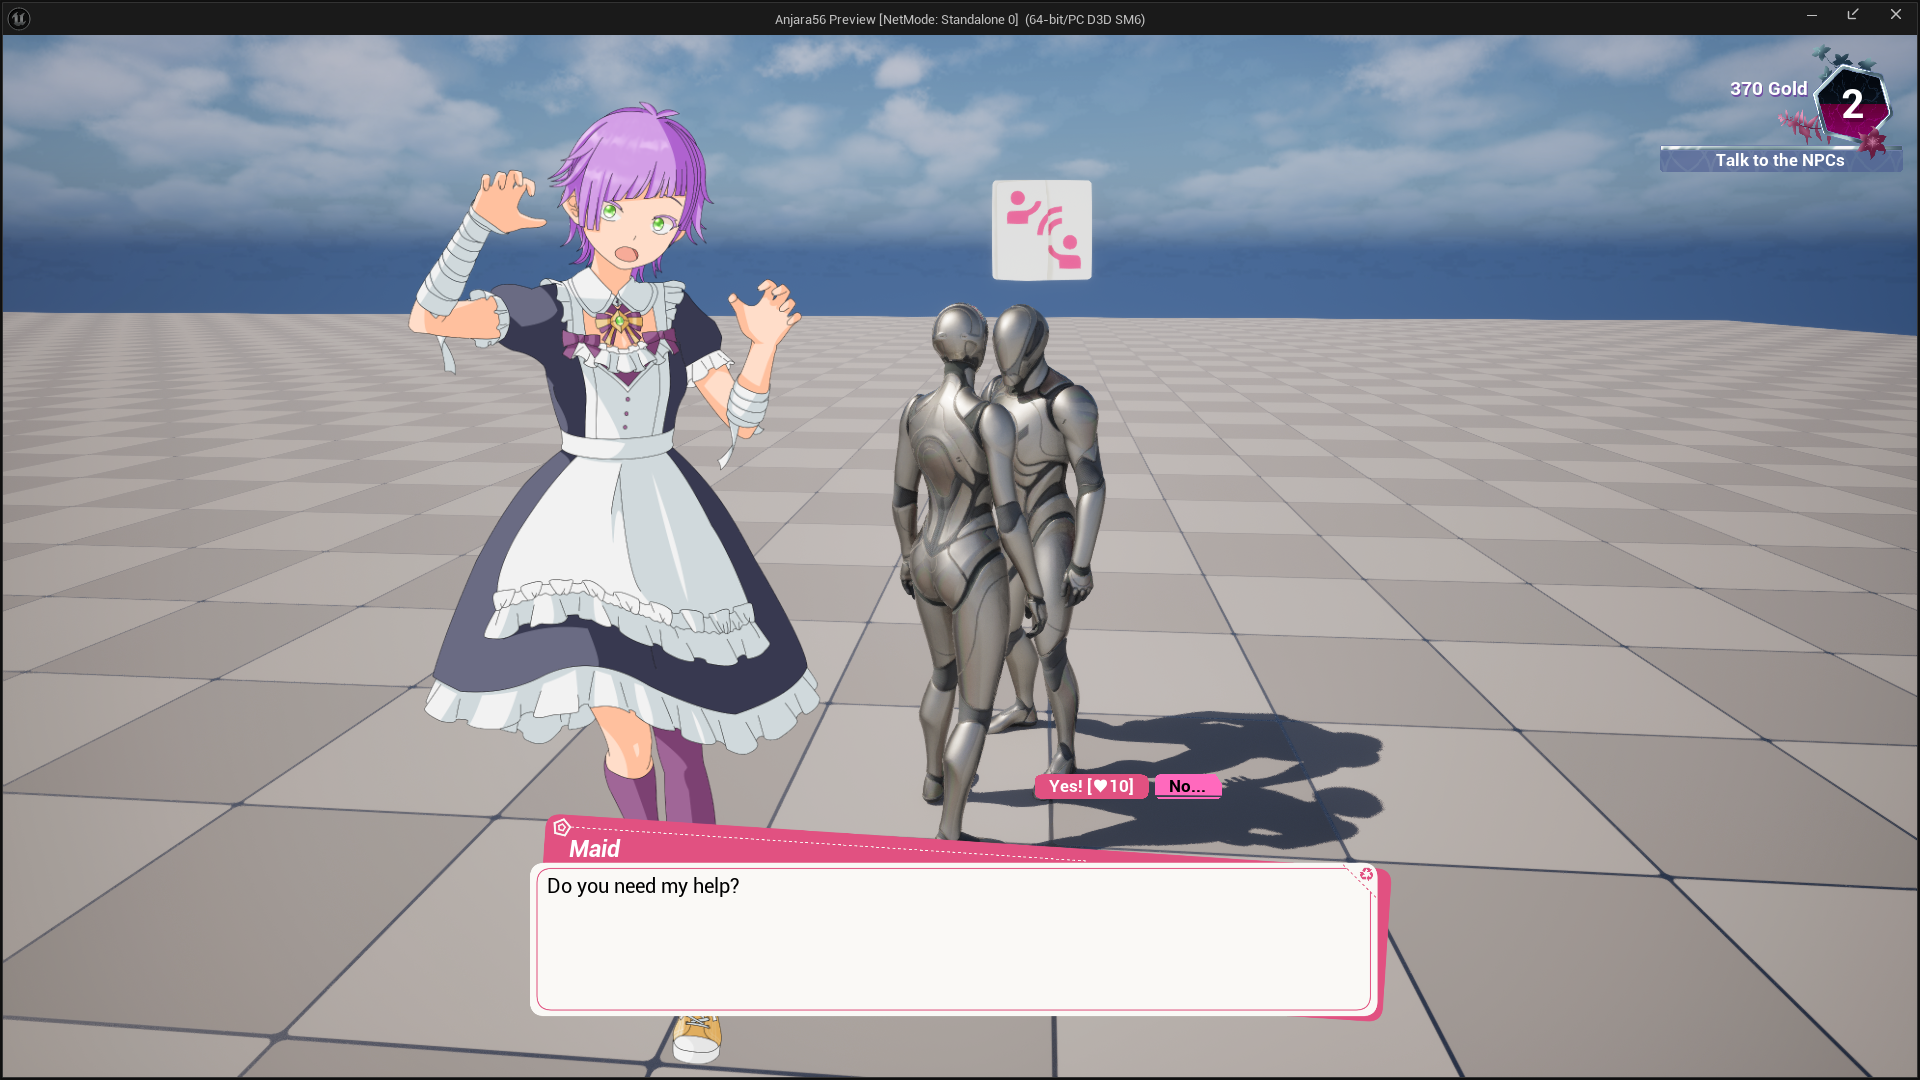Restore down the preview window

pos(1853,15)
